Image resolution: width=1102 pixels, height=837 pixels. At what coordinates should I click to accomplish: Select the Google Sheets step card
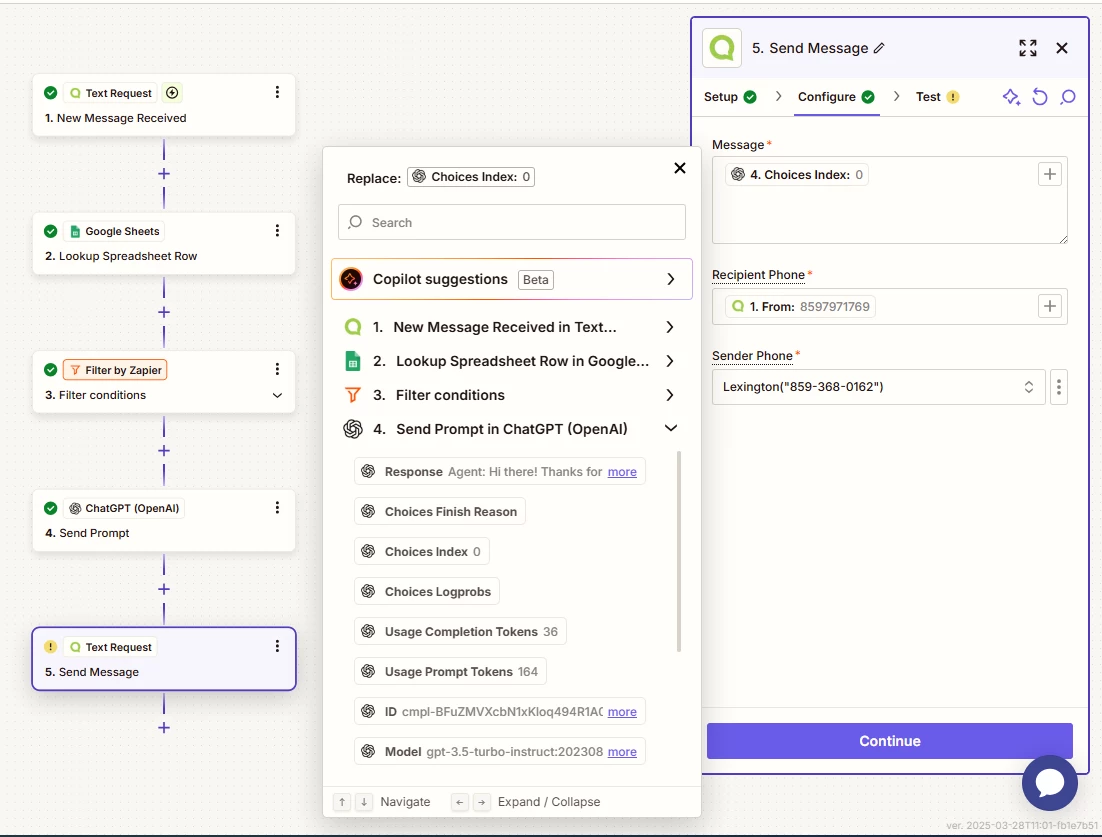(x=164, y=243)
